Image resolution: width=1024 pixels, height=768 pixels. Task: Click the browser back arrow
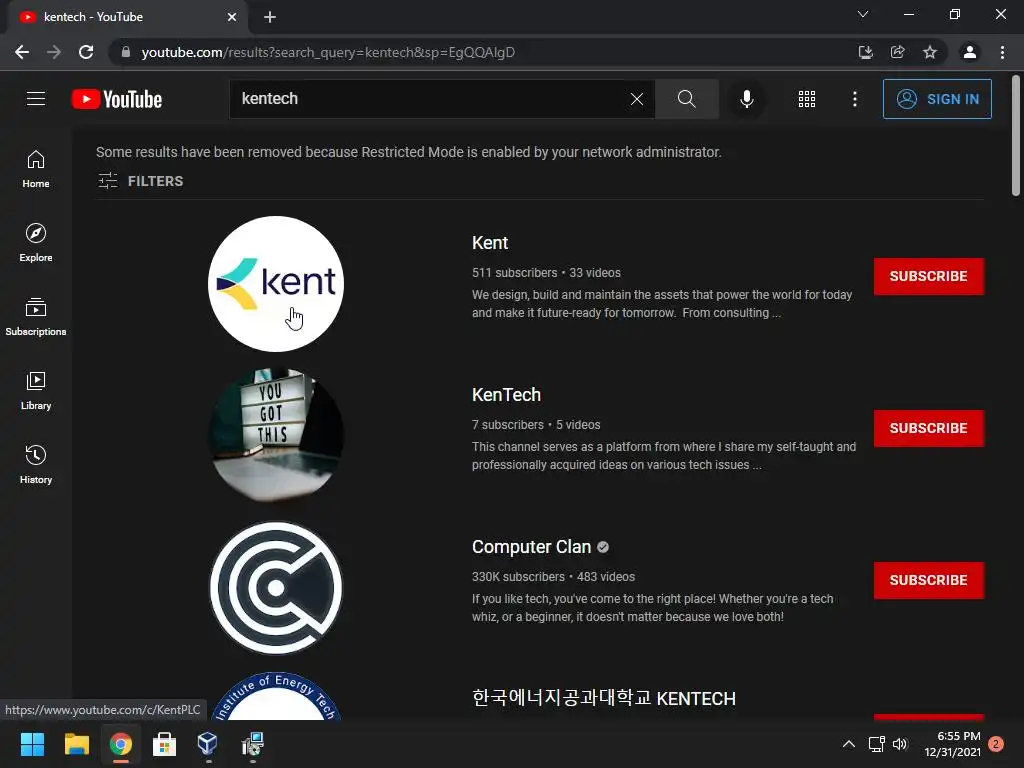22,52
